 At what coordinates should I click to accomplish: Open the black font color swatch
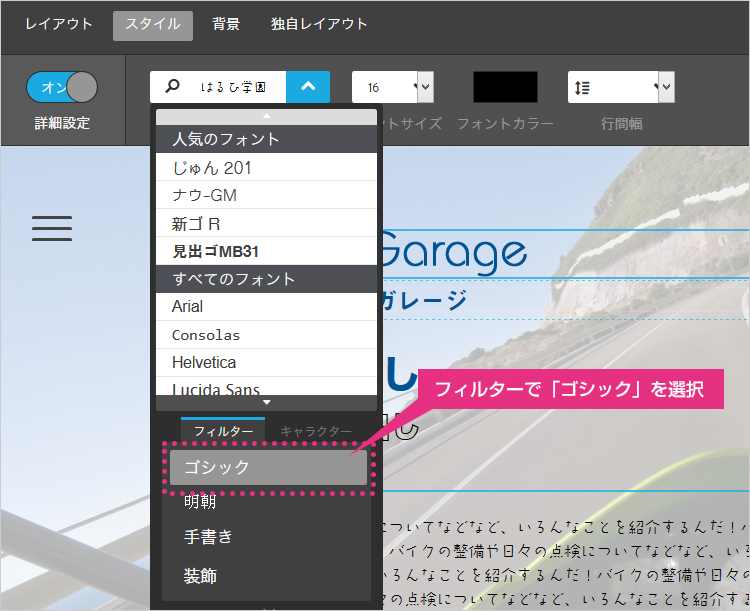(x=505, y=87)
